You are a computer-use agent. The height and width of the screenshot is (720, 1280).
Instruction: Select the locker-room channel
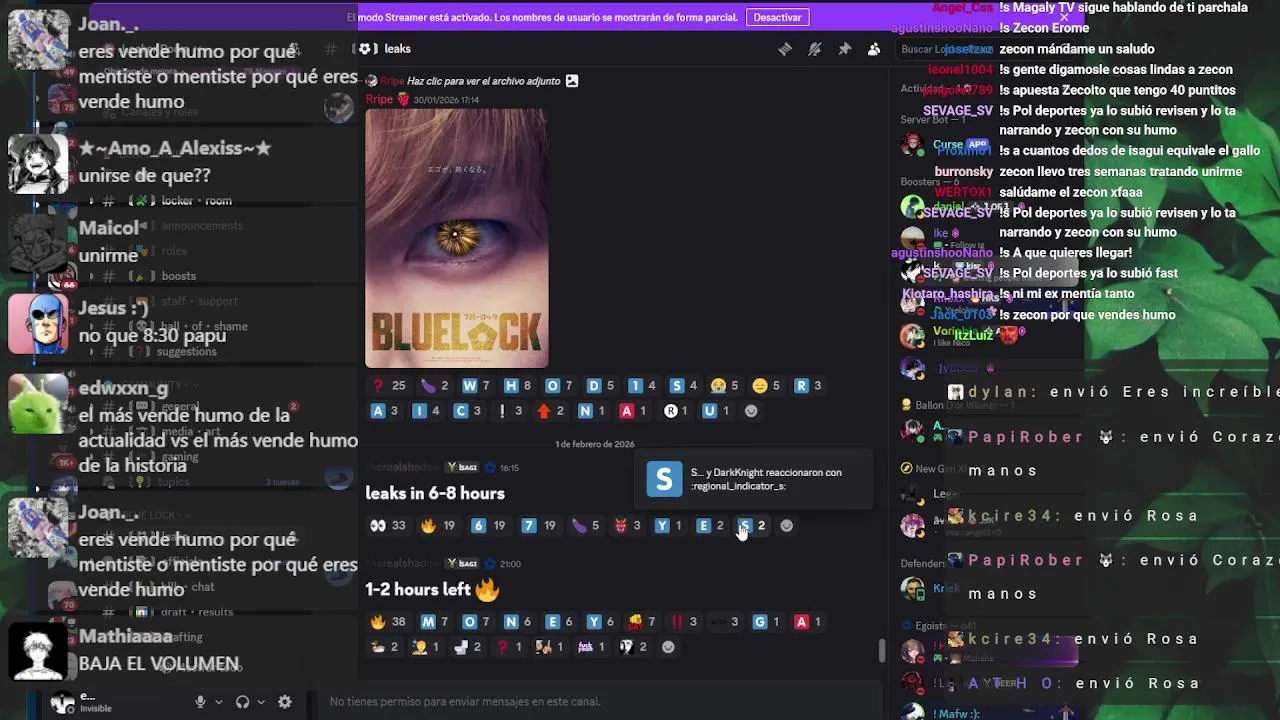tap(196, 201)
